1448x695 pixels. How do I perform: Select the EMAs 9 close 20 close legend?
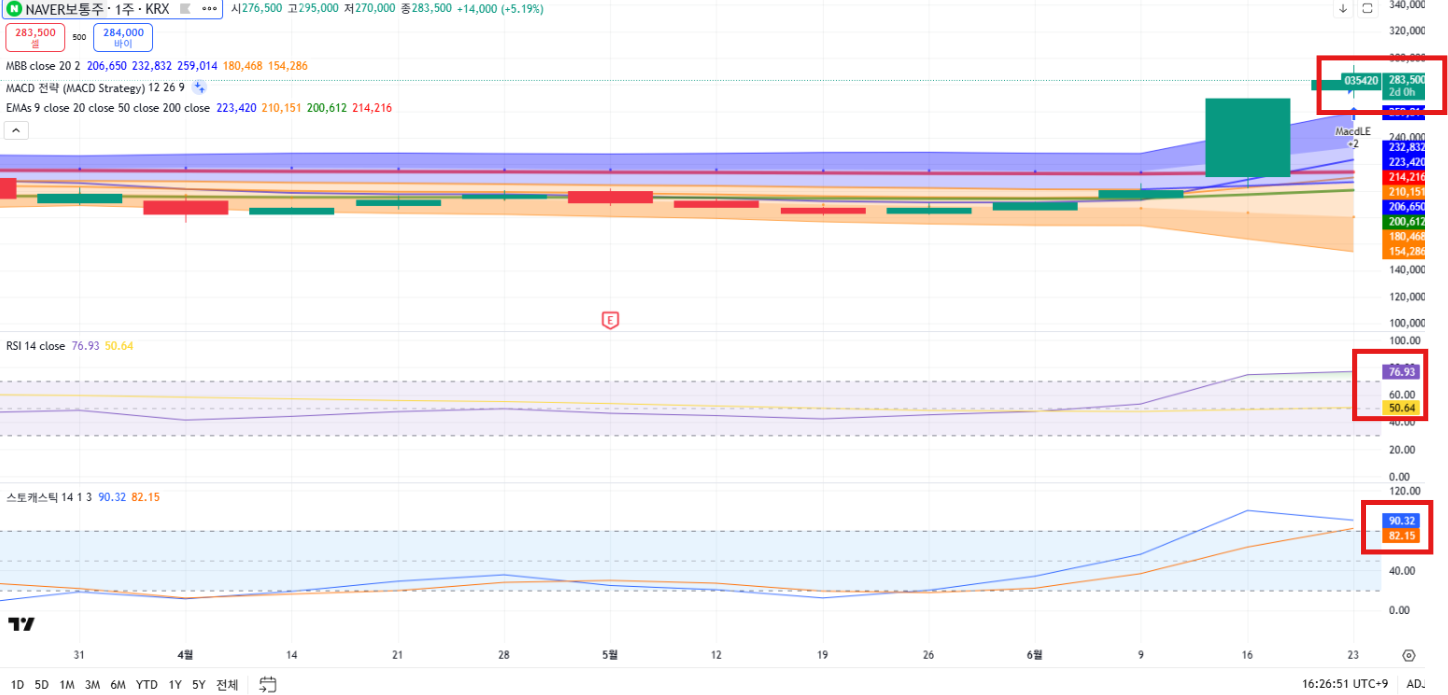coord(108,108)
